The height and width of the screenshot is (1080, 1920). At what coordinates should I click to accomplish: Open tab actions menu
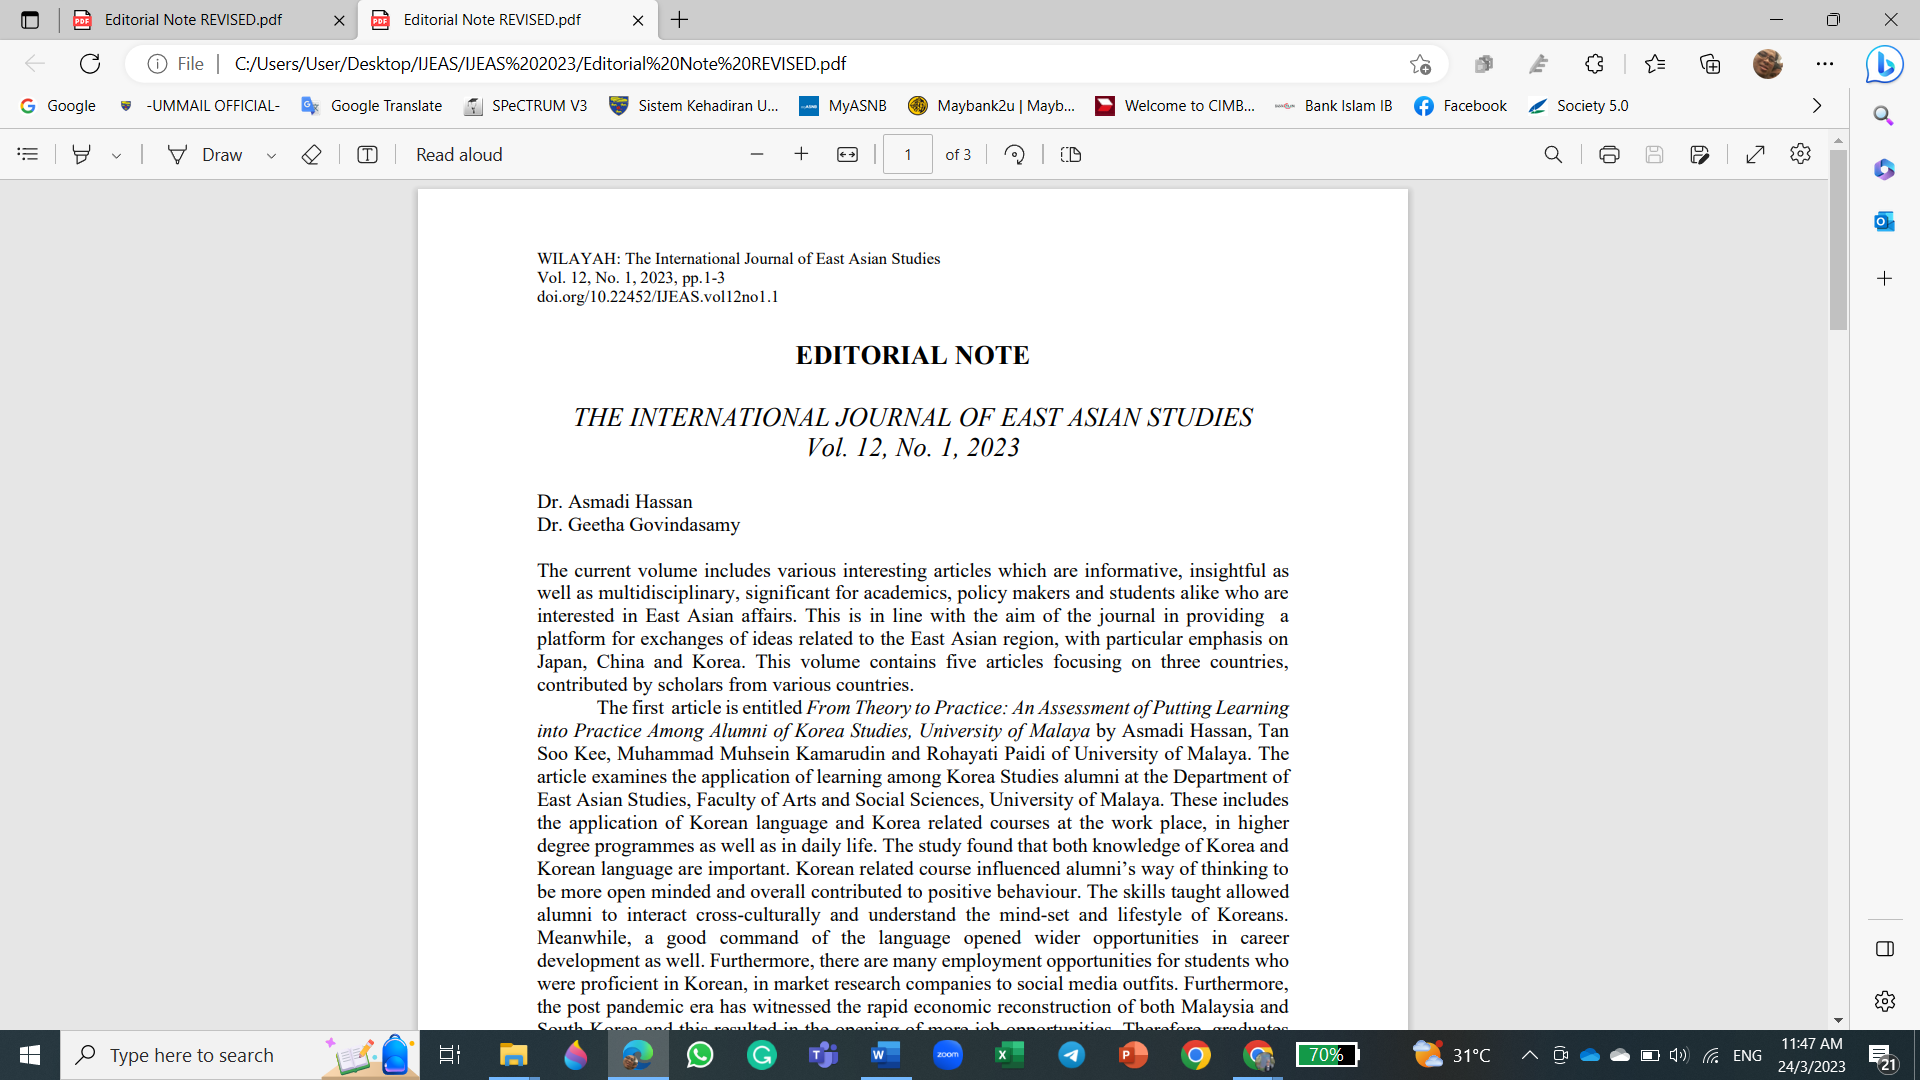30,20
